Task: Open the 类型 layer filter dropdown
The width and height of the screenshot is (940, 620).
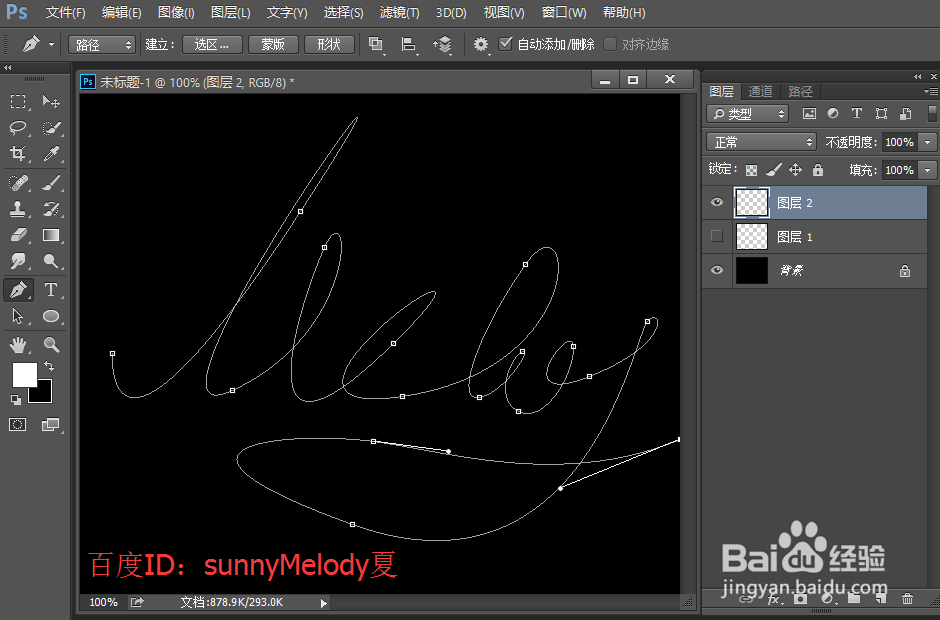Action: (x=747, y=113)
